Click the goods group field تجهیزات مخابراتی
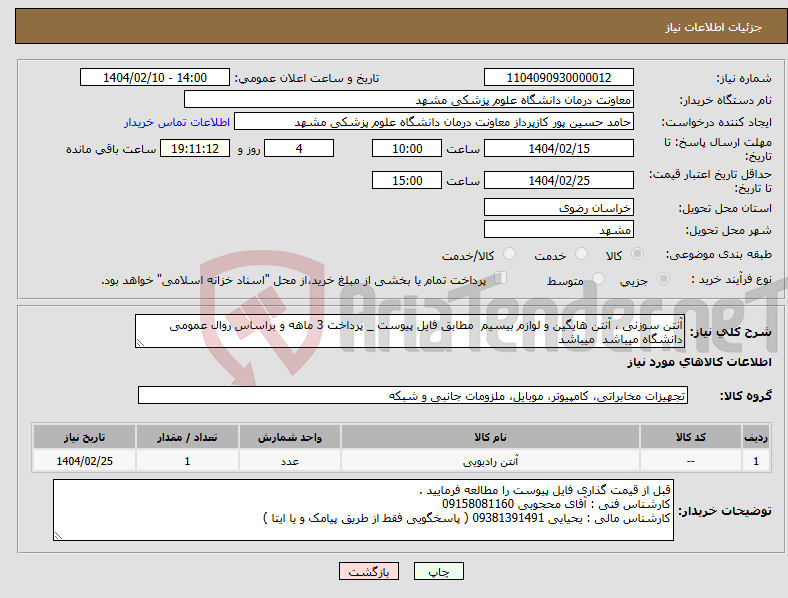788x598 pixels. click(x=413, y=395)
